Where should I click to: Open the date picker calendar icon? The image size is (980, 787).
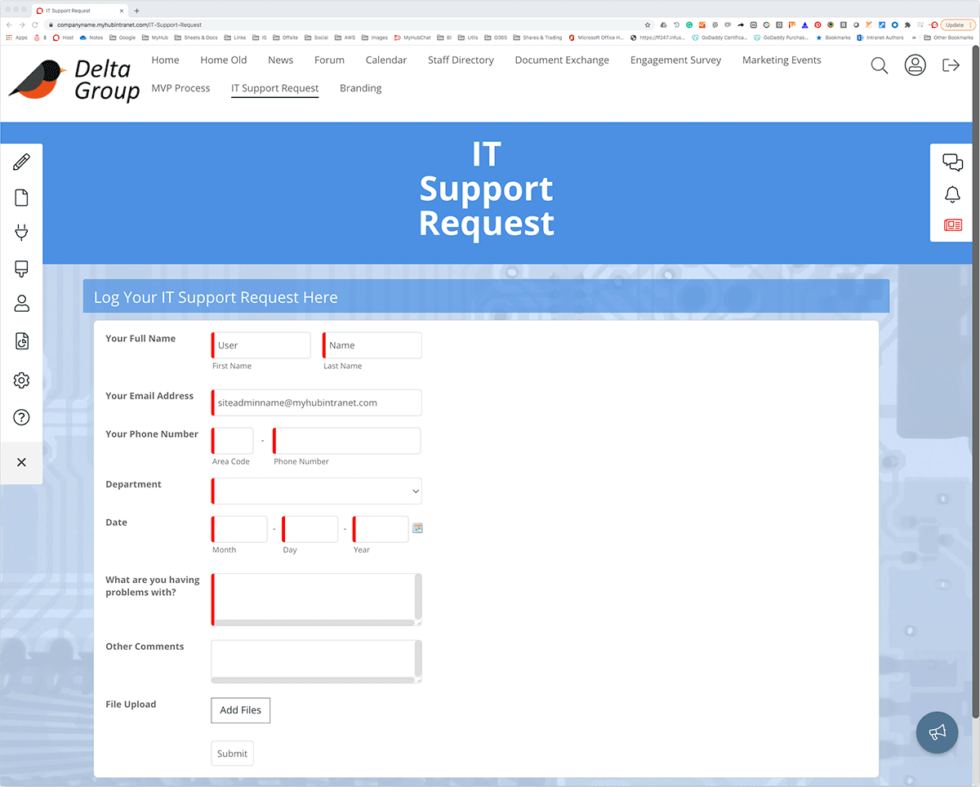418,528
